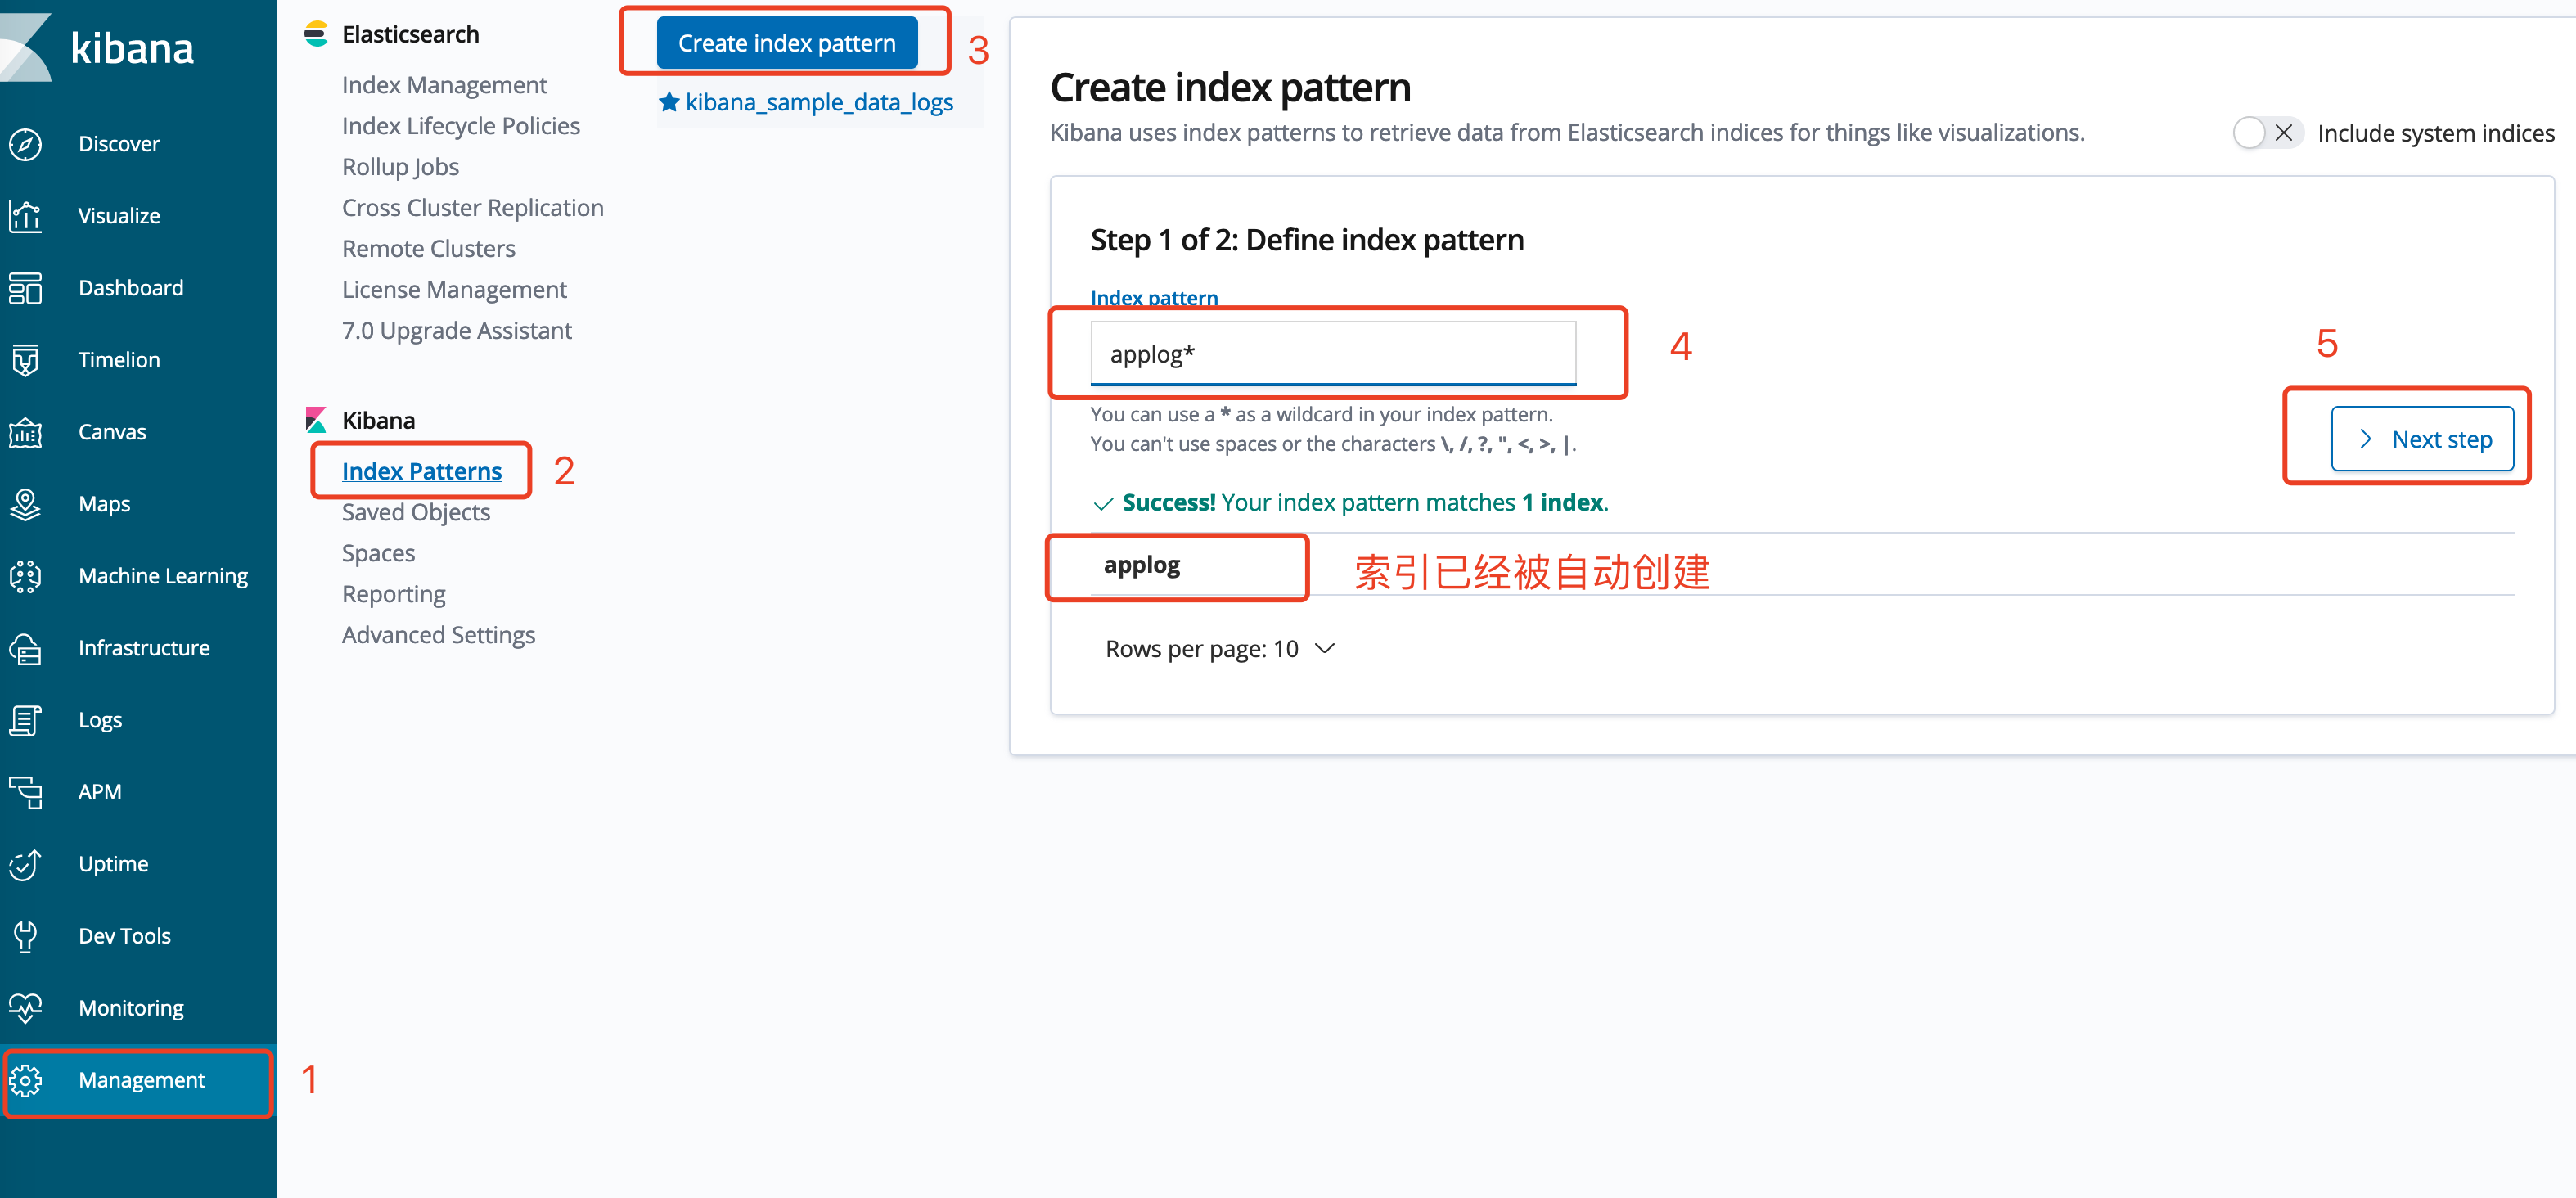Toggle Include system indices switch
The height and width of the screenshot is (1198, 2576).
[2268, 133]
